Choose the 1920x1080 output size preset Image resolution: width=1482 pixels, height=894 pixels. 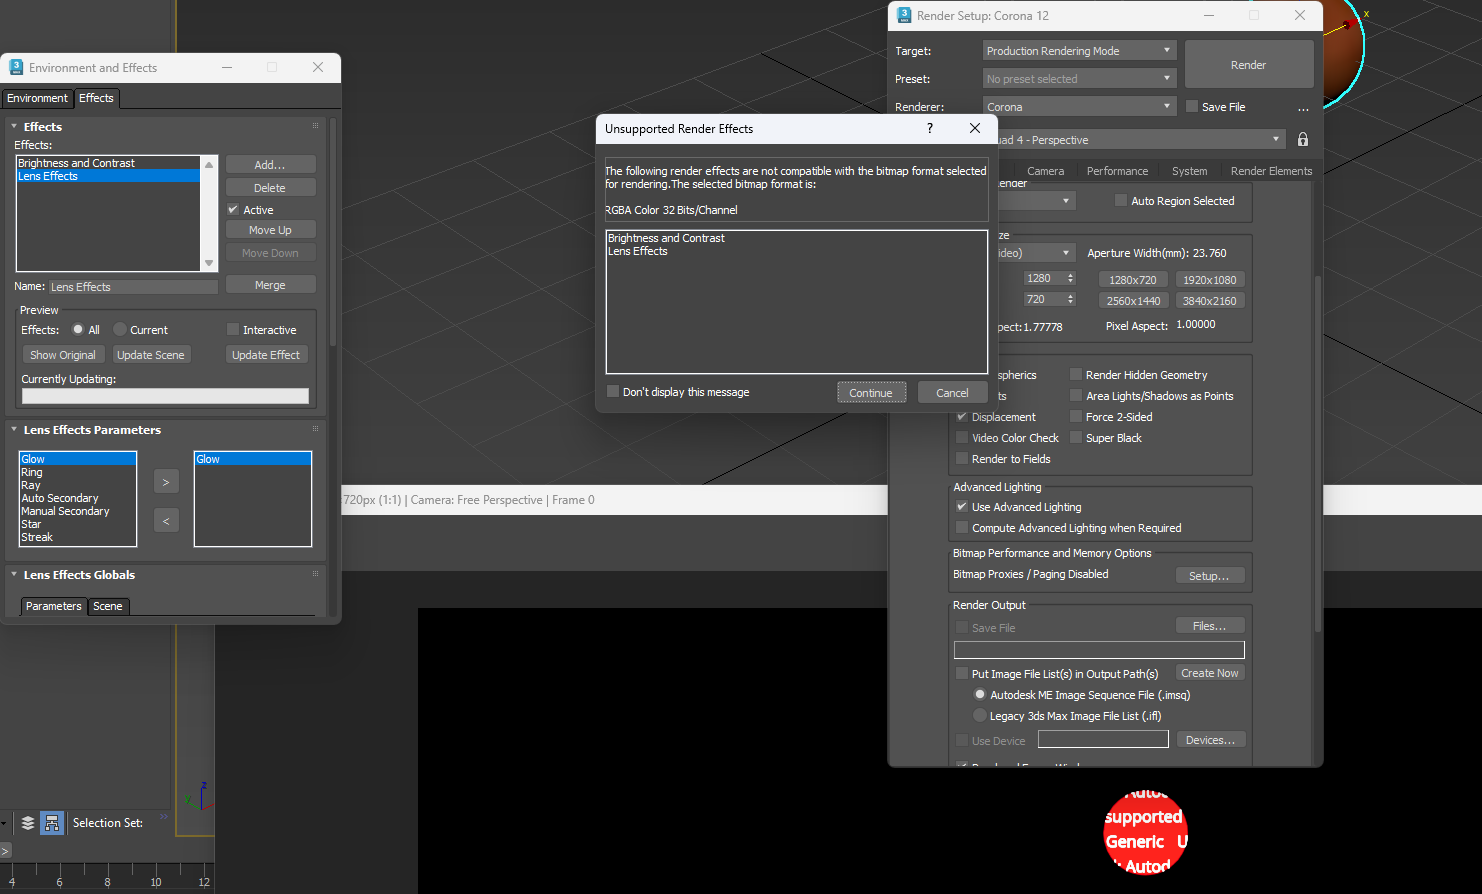(x=1210, y=280)
